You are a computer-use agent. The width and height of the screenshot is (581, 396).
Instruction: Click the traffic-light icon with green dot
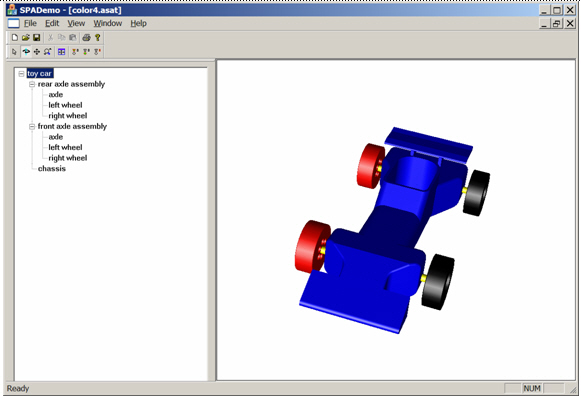point(86,52)
